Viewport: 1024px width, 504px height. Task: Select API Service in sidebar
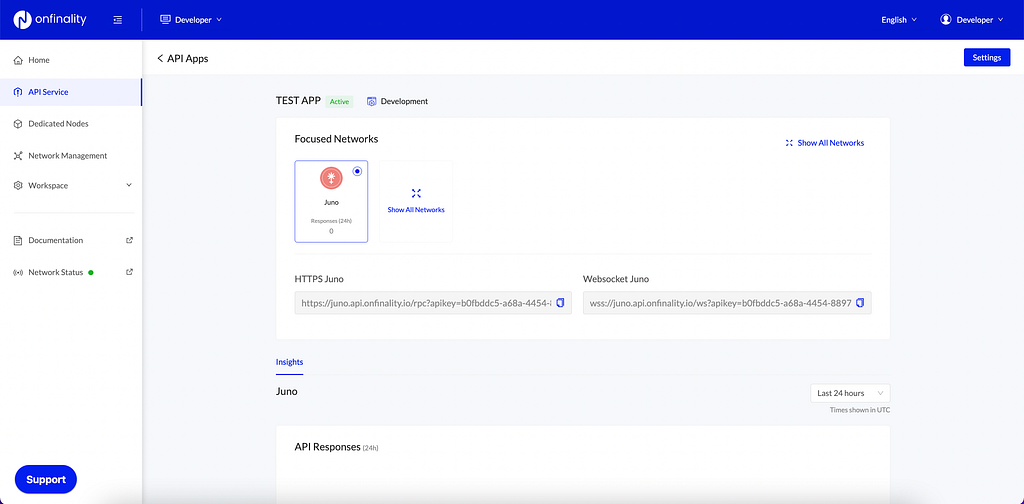coord(71,92)
